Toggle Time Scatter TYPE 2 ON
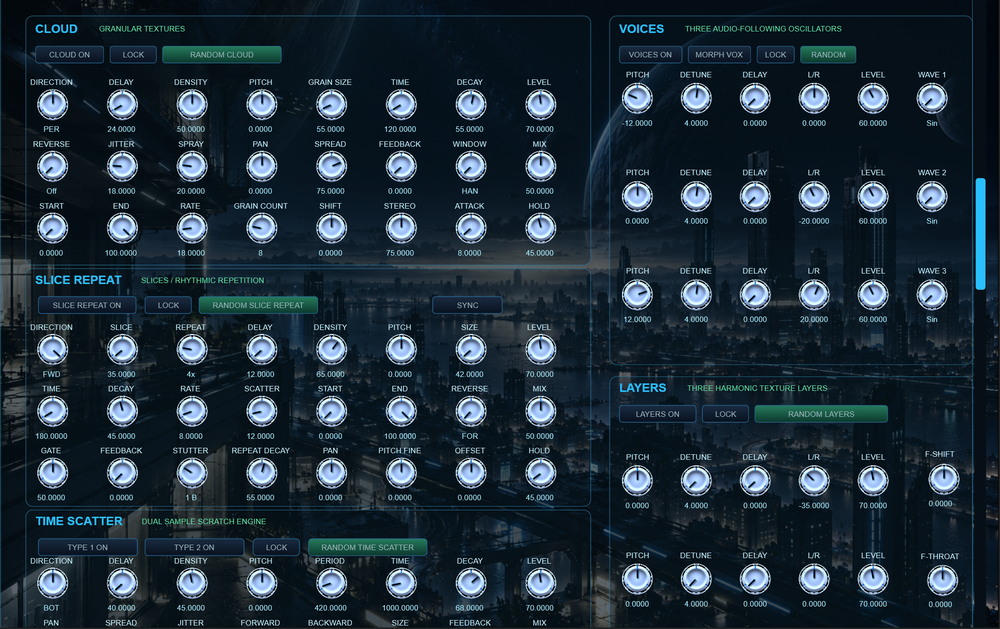 coord(194,547)
